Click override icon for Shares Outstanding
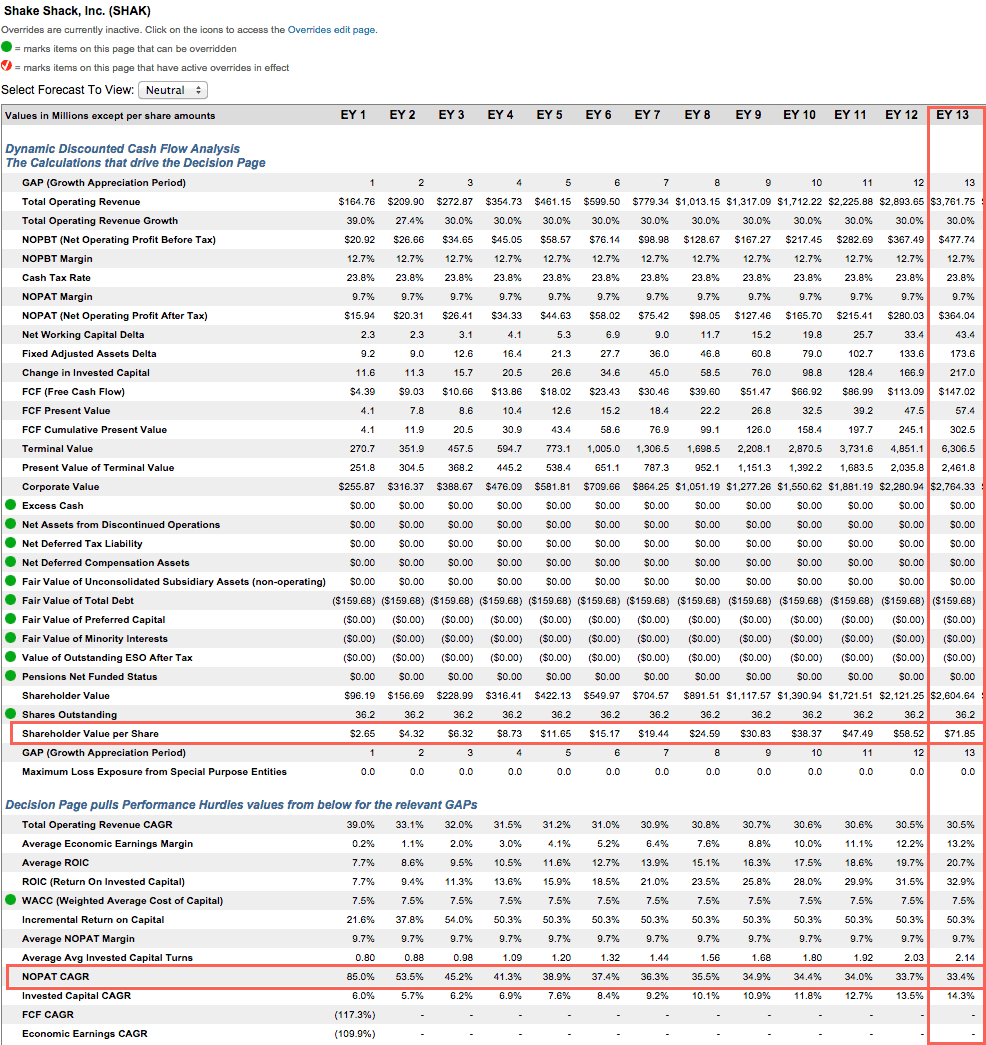This screenshot has width=986, height=1045. click(x=11, y=714)
